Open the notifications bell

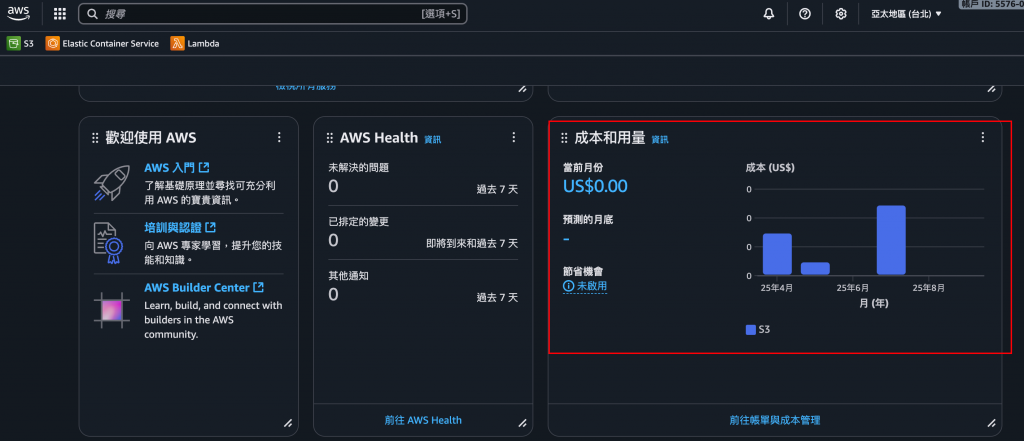coord(769,14)
